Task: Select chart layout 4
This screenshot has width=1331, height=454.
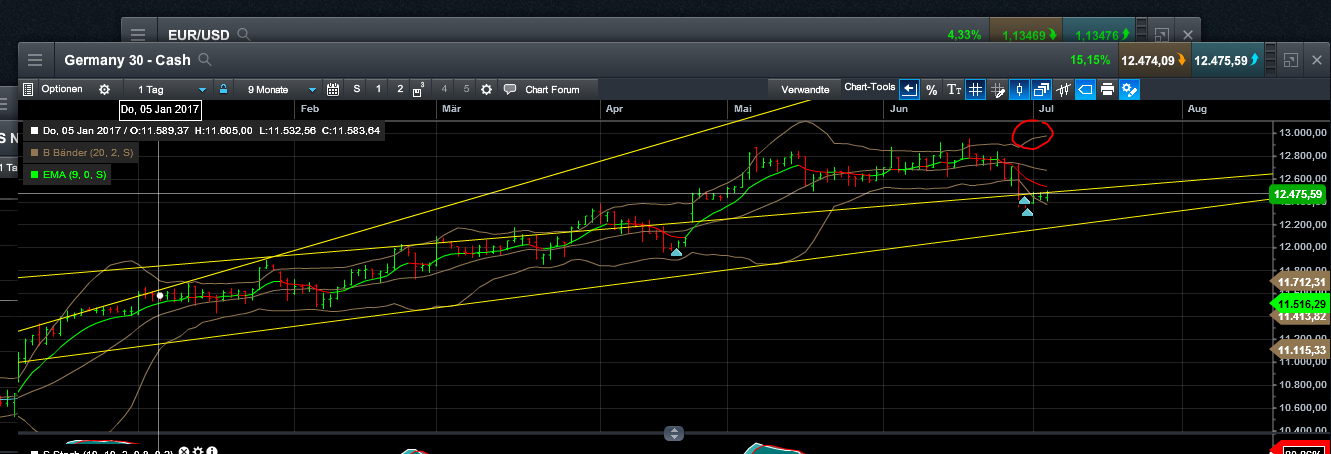Action: (x=444, y=89)
